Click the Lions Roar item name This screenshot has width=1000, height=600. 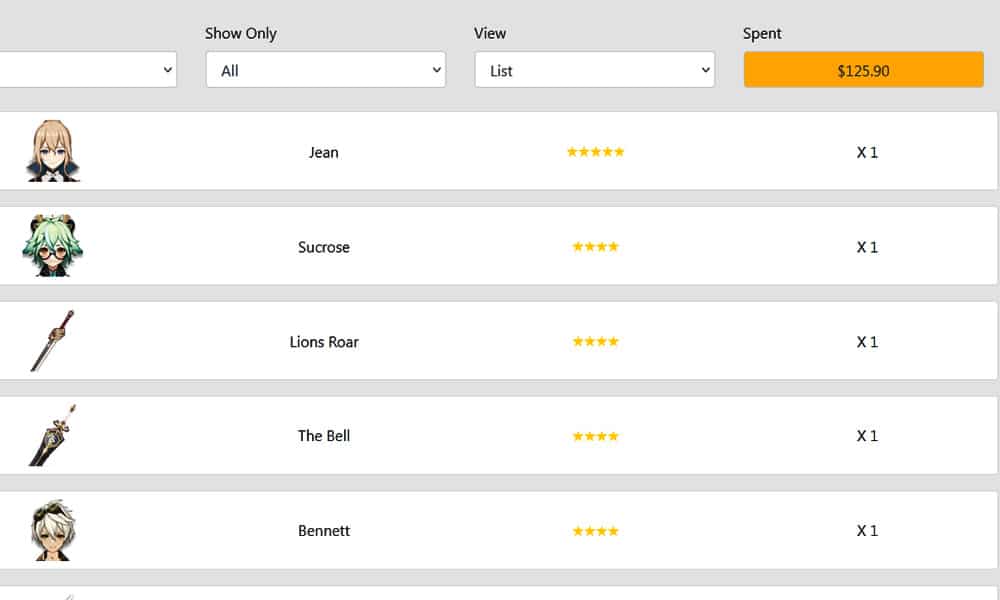[324, 342]
